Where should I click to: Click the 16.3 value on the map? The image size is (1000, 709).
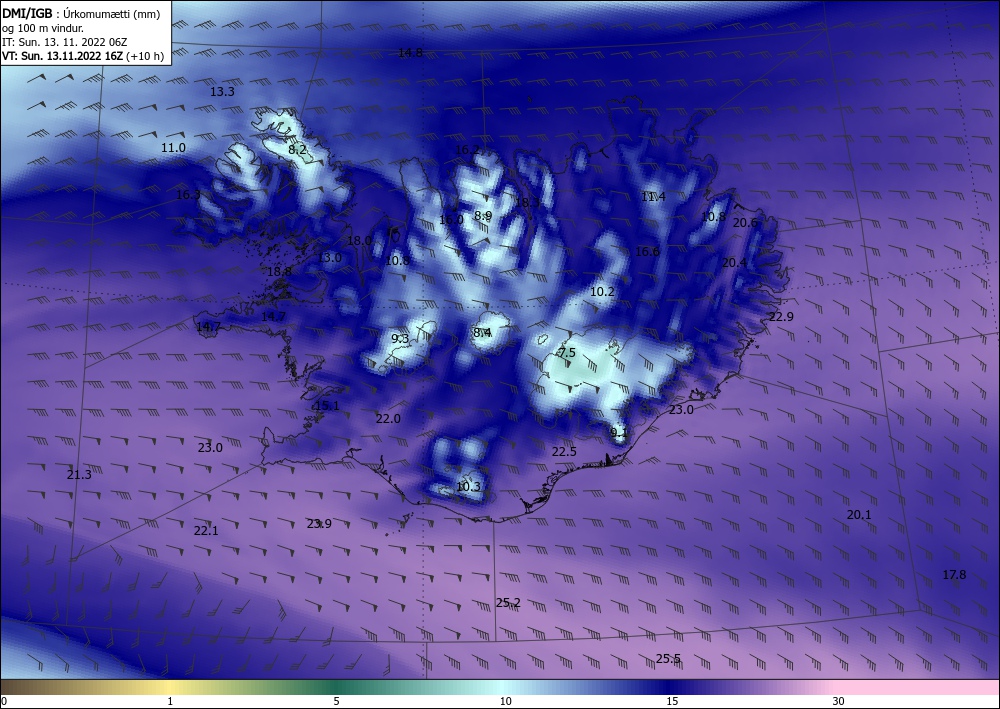click(x=188, y=194)
